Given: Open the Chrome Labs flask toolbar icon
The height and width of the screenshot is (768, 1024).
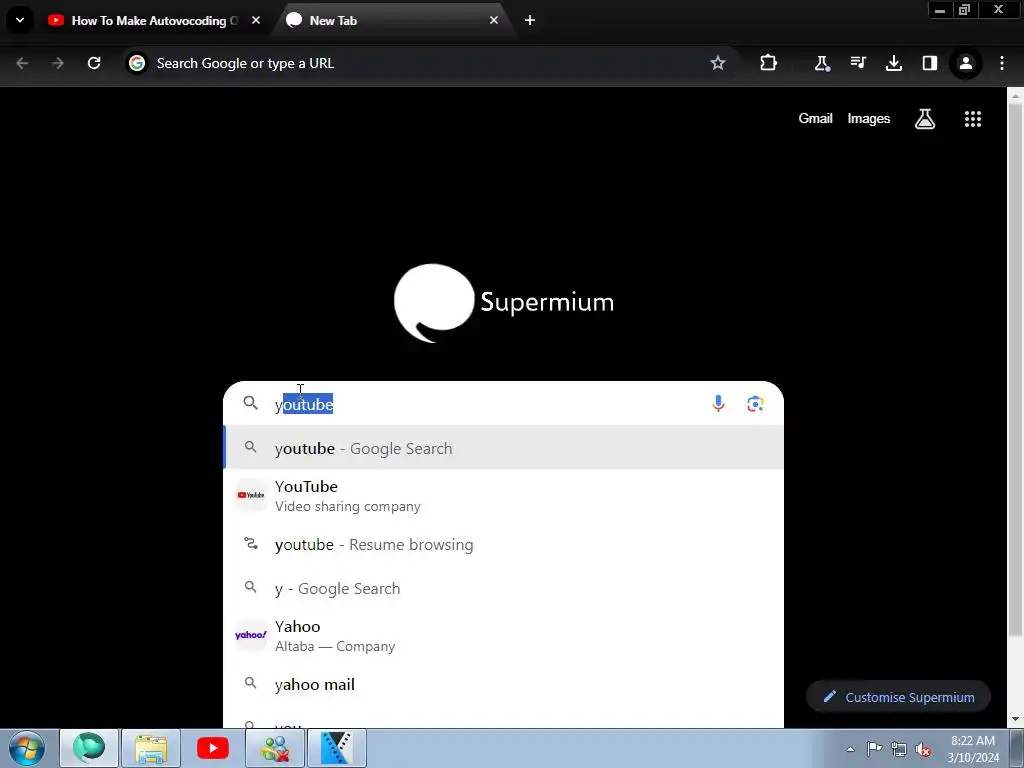Looking at the screenshot, I should (x=822, y=63).
